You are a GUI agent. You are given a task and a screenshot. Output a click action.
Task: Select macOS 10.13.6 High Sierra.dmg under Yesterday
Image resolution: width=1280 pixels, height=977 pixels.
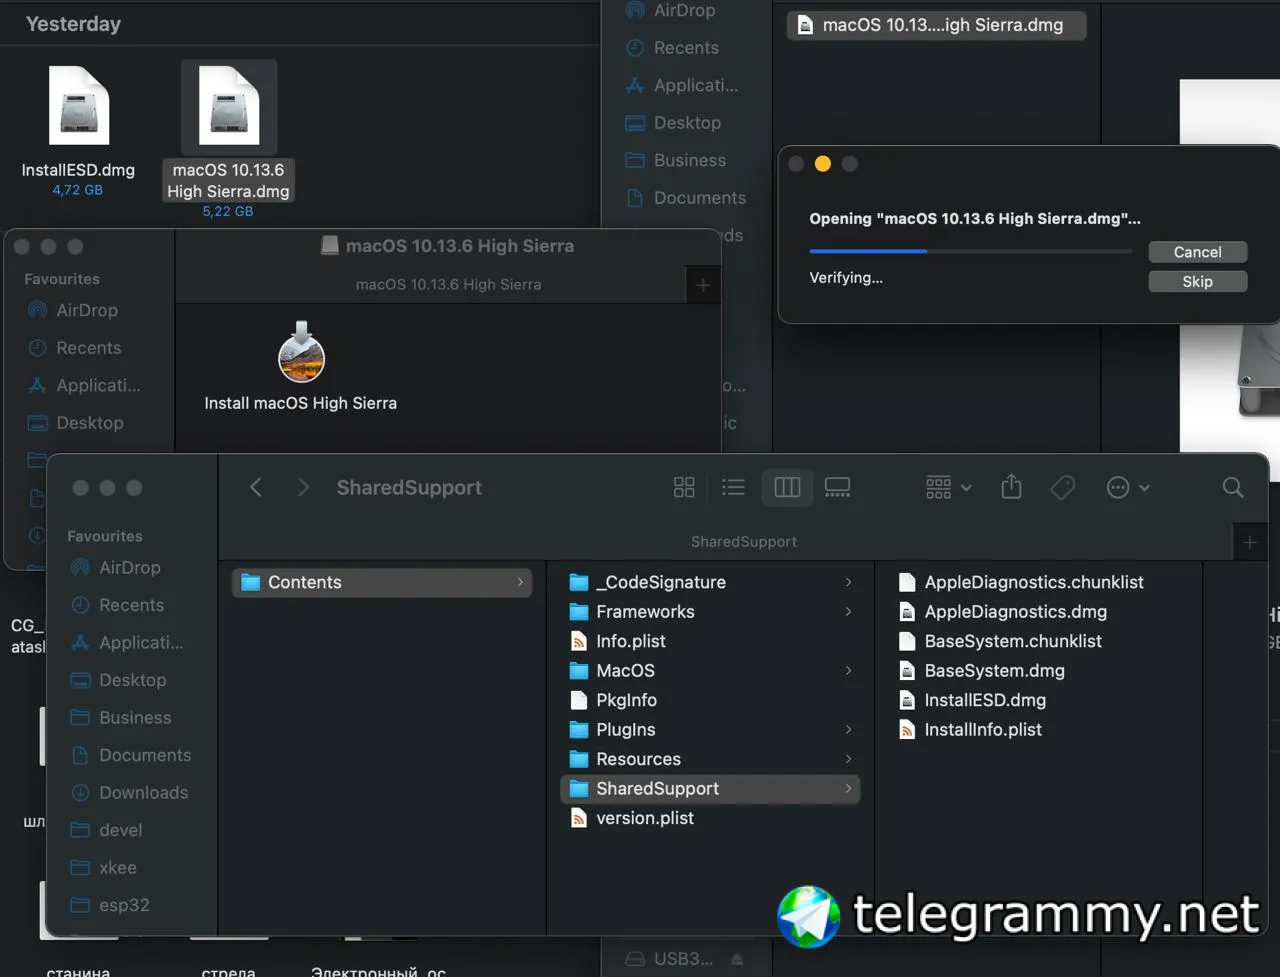[x=228, y=139]
